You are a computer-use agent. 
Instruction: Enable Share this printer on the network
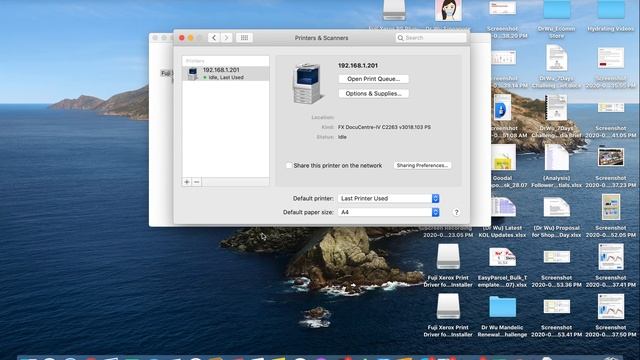(289, 165)
